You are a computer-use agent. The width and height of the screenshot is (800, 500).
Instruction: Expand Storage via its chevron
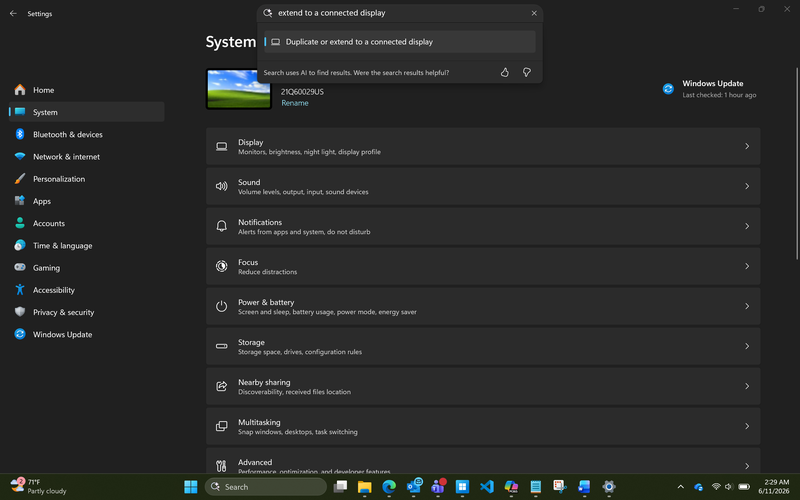pyautogui.click(x=747, y=346)
